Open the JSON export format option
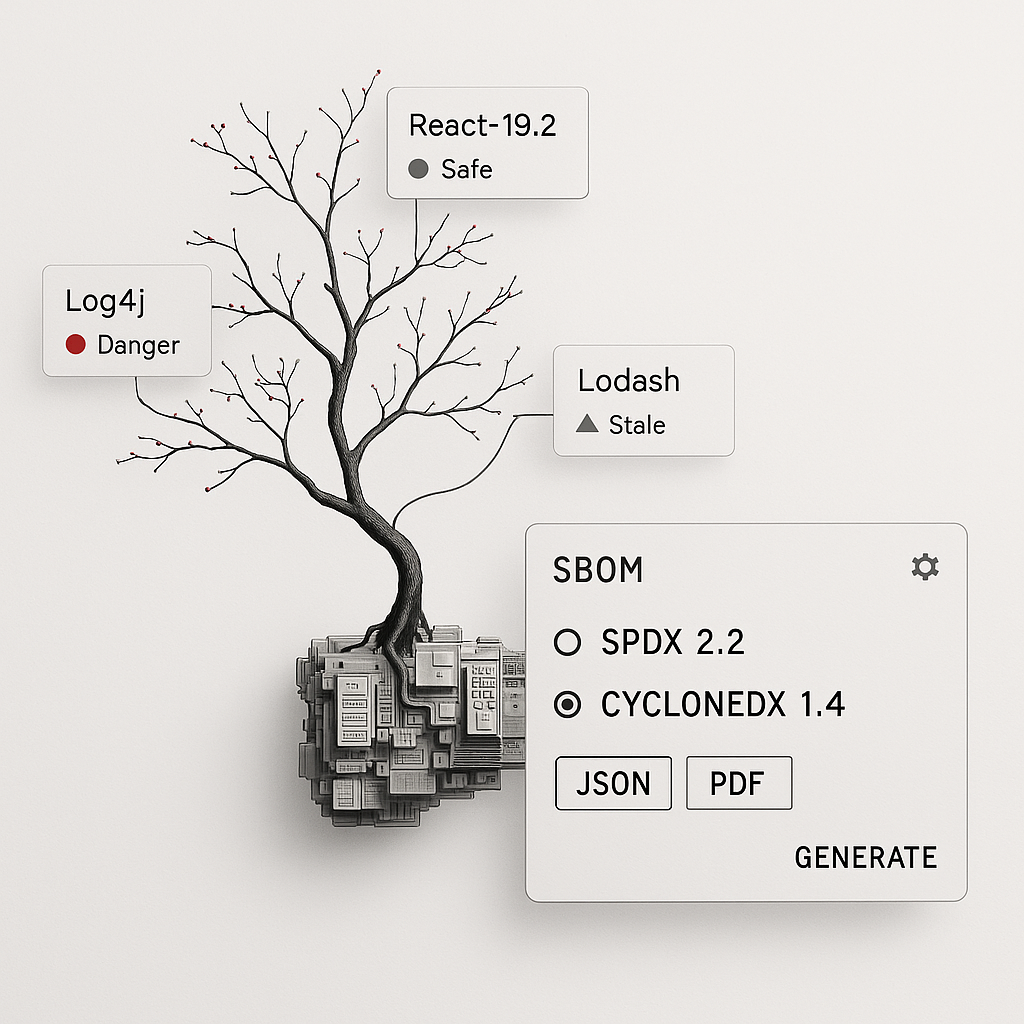1024x1024 pixels. [x=613, y=783]
